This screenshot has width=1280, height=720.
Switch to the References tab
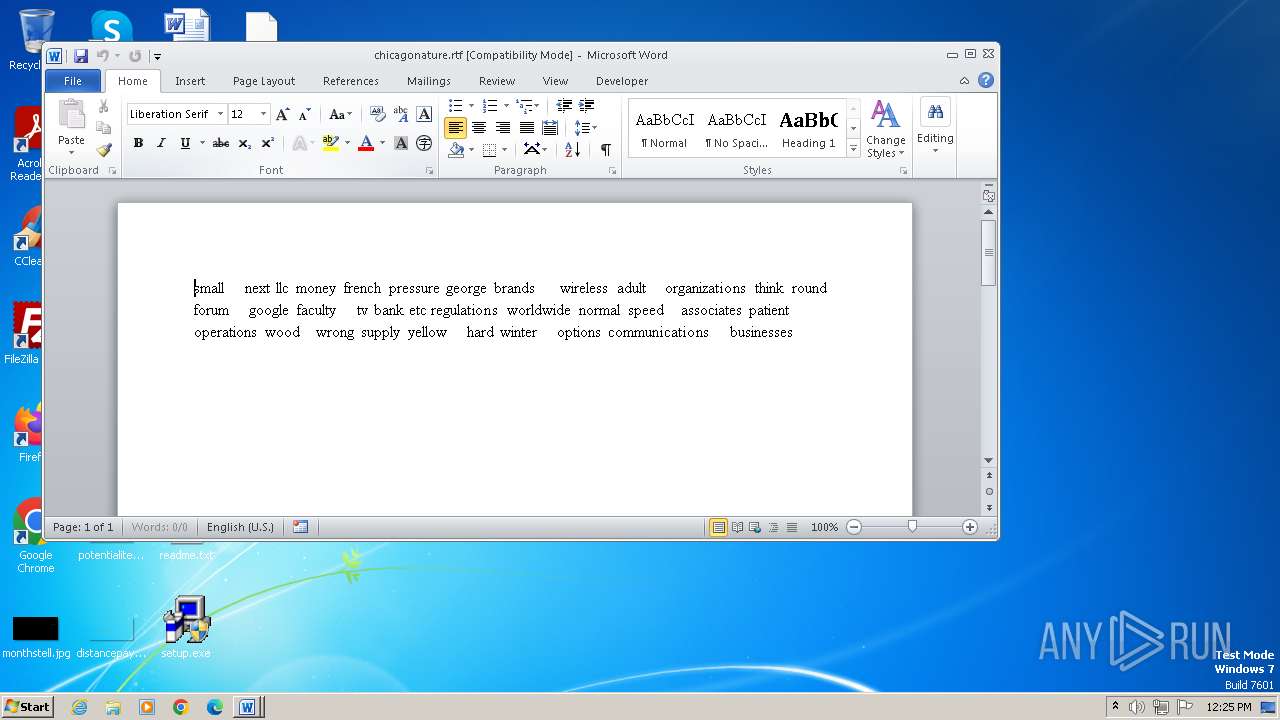350,81
